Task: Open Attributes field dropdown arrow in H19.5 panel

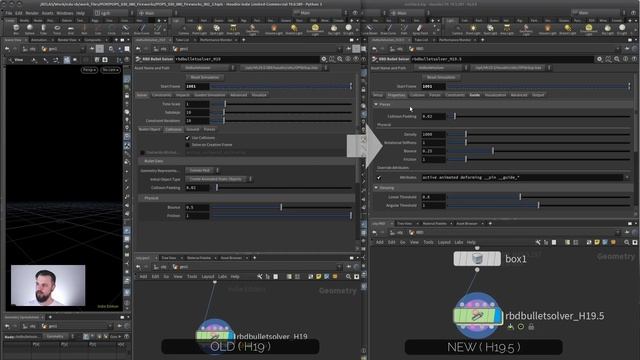Action: pyautogui.click(x=627, y=178)
